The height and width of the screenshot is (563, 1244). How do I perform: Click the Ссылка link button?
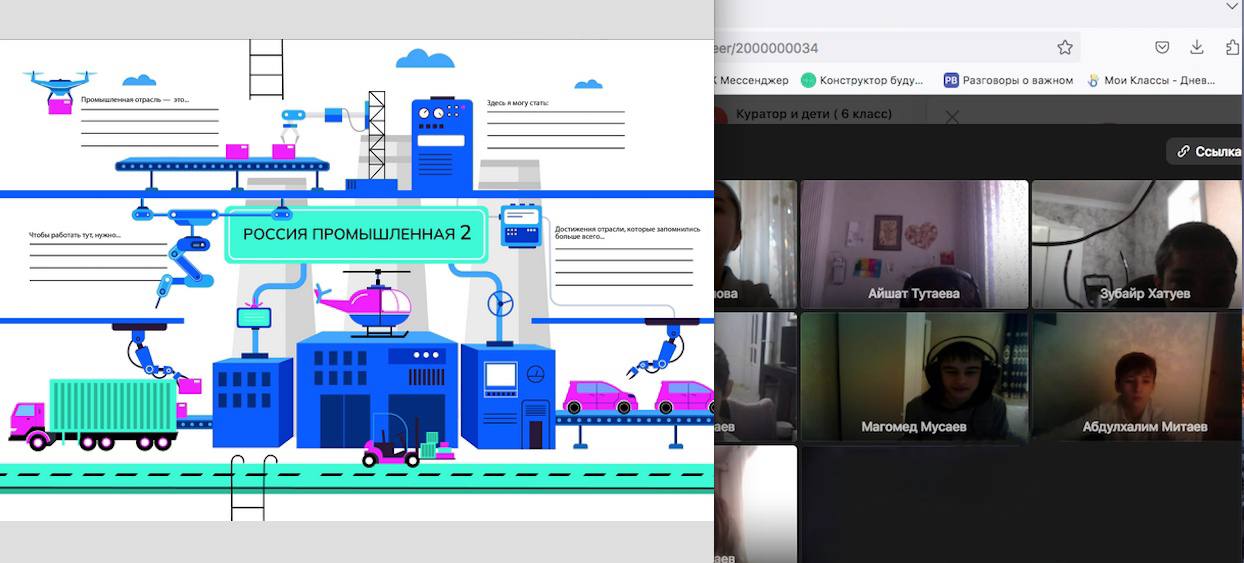coord(1208,151)
